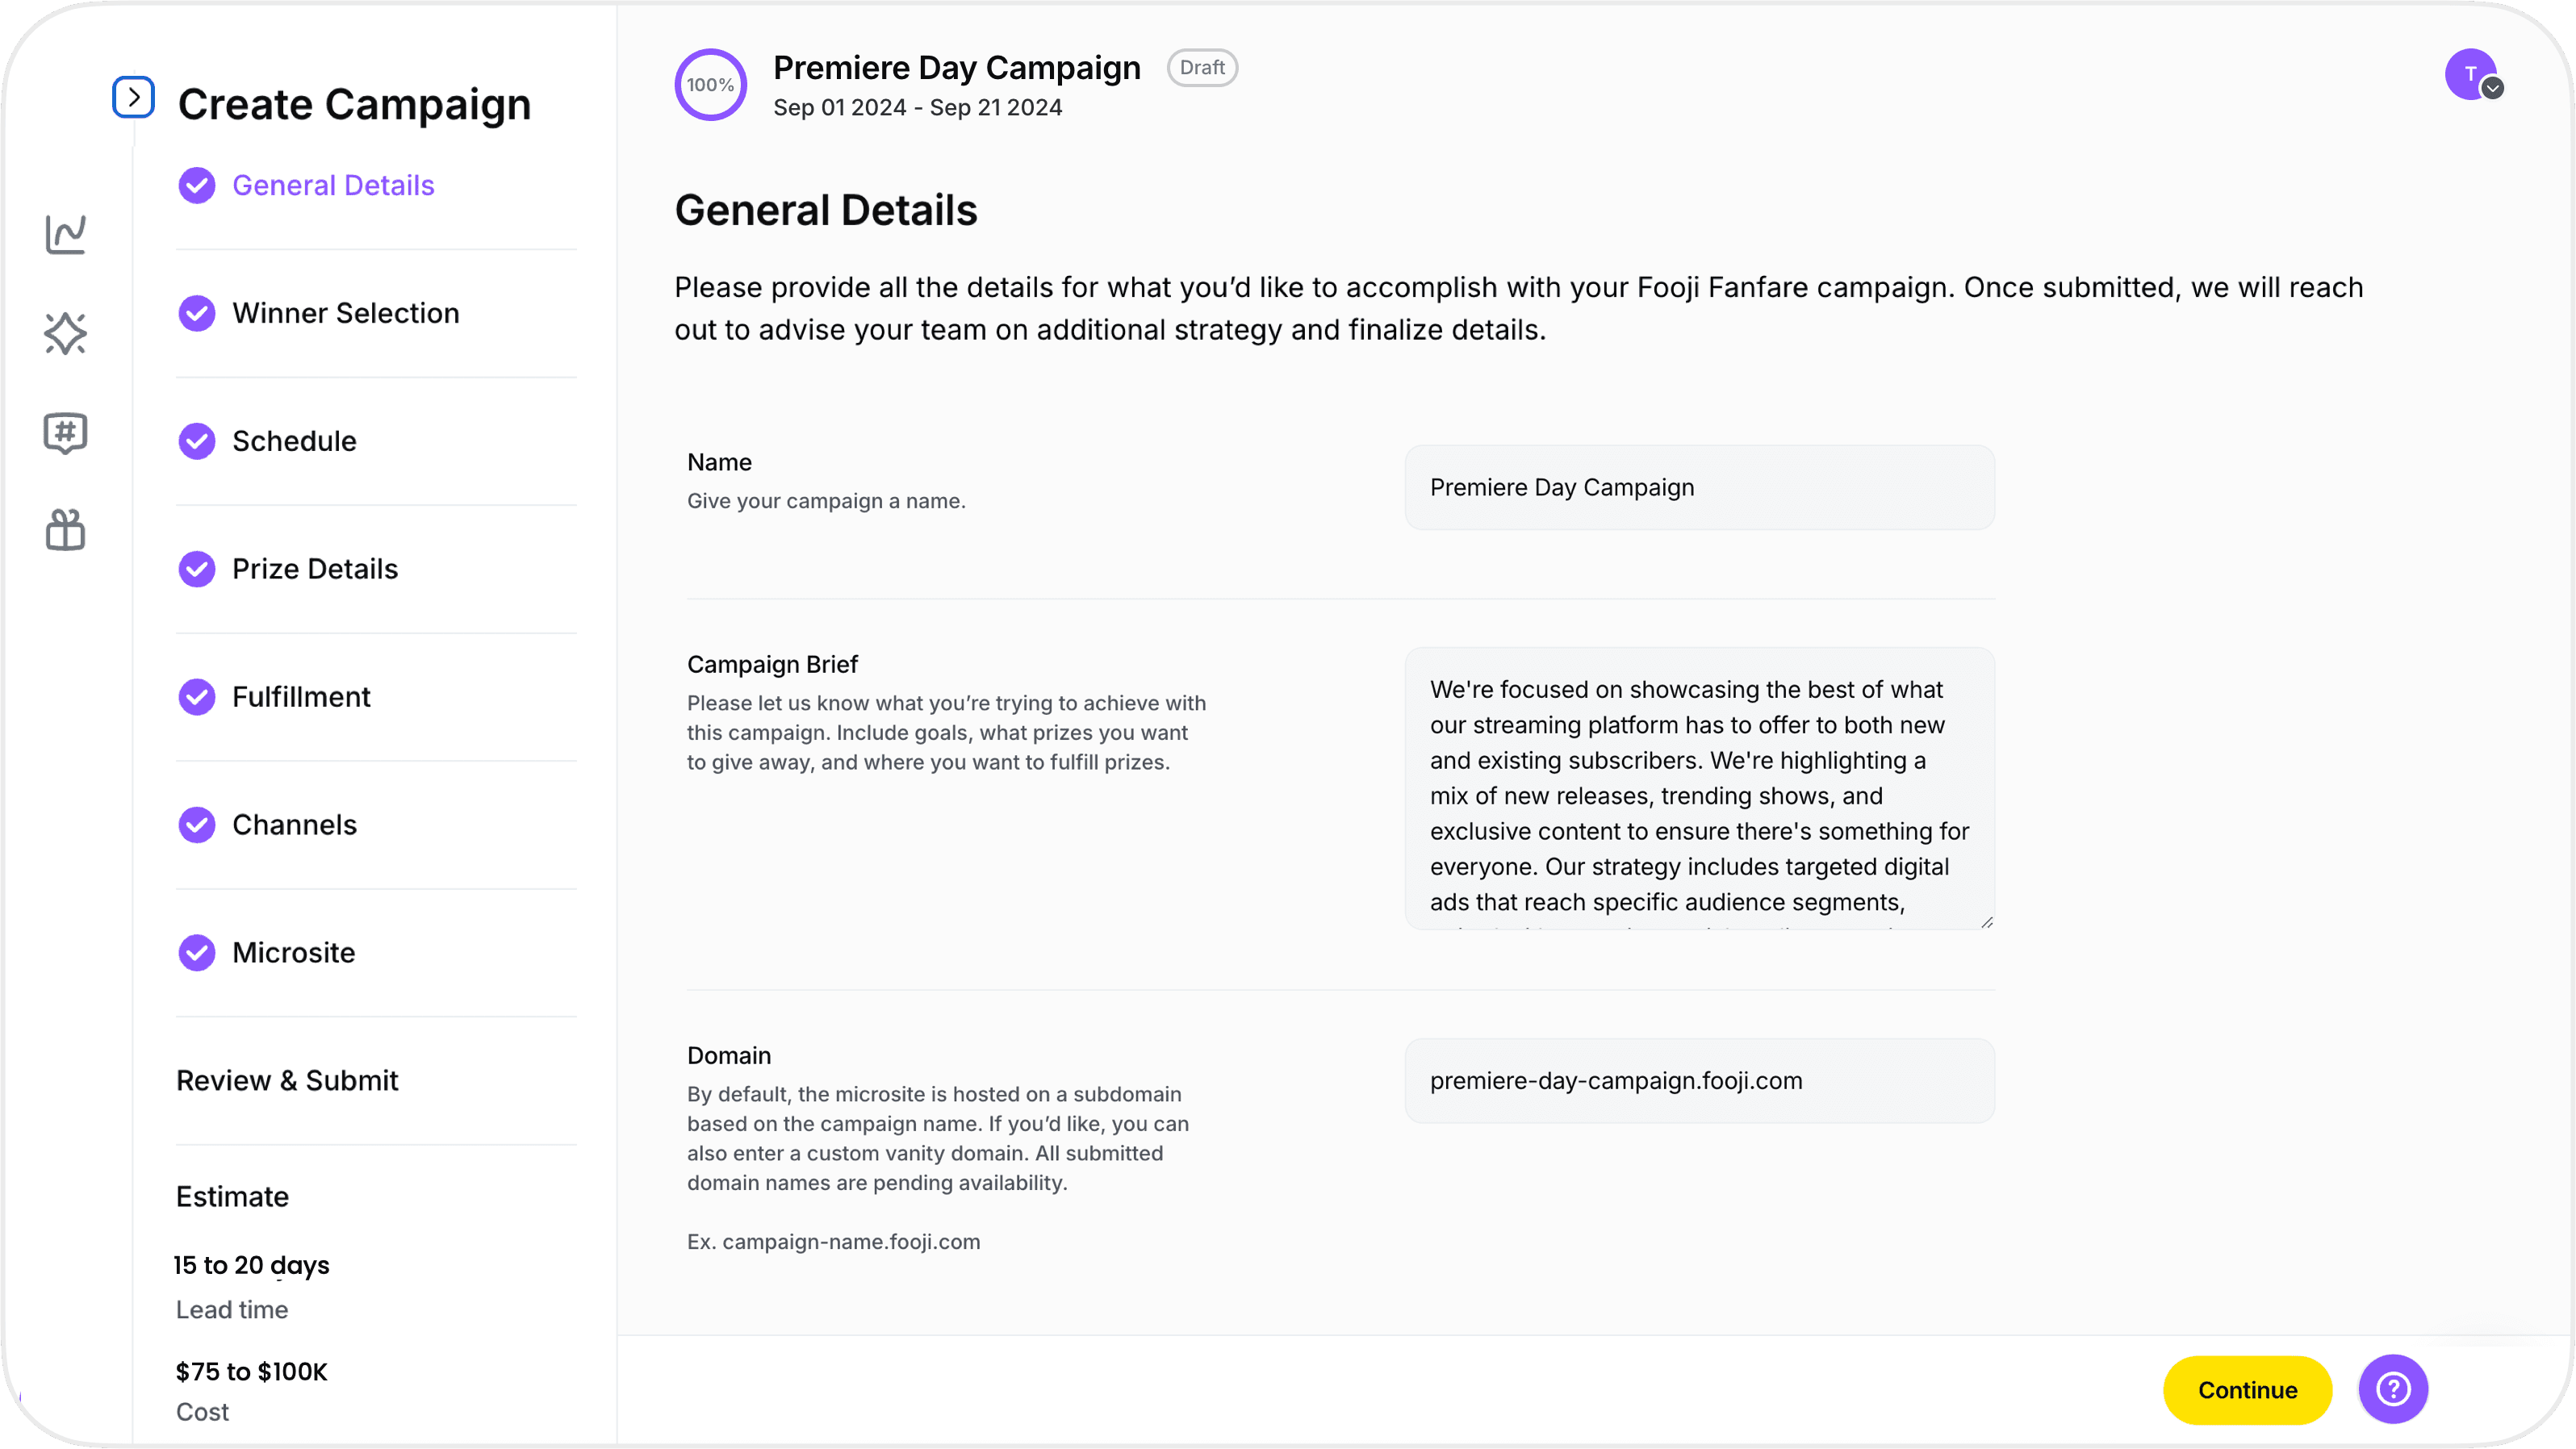This screenshot has height=1449, width=2576.
Task: Open the sparkle star icon in sidebar
Action: click(x=66, y=333)
